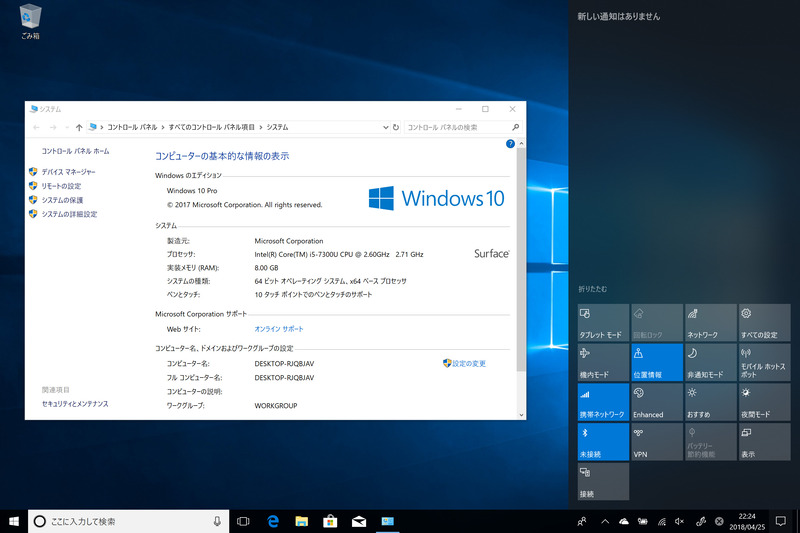
Task: Open セキュリティとメンテナンス link
Action: tap(75, 404)
